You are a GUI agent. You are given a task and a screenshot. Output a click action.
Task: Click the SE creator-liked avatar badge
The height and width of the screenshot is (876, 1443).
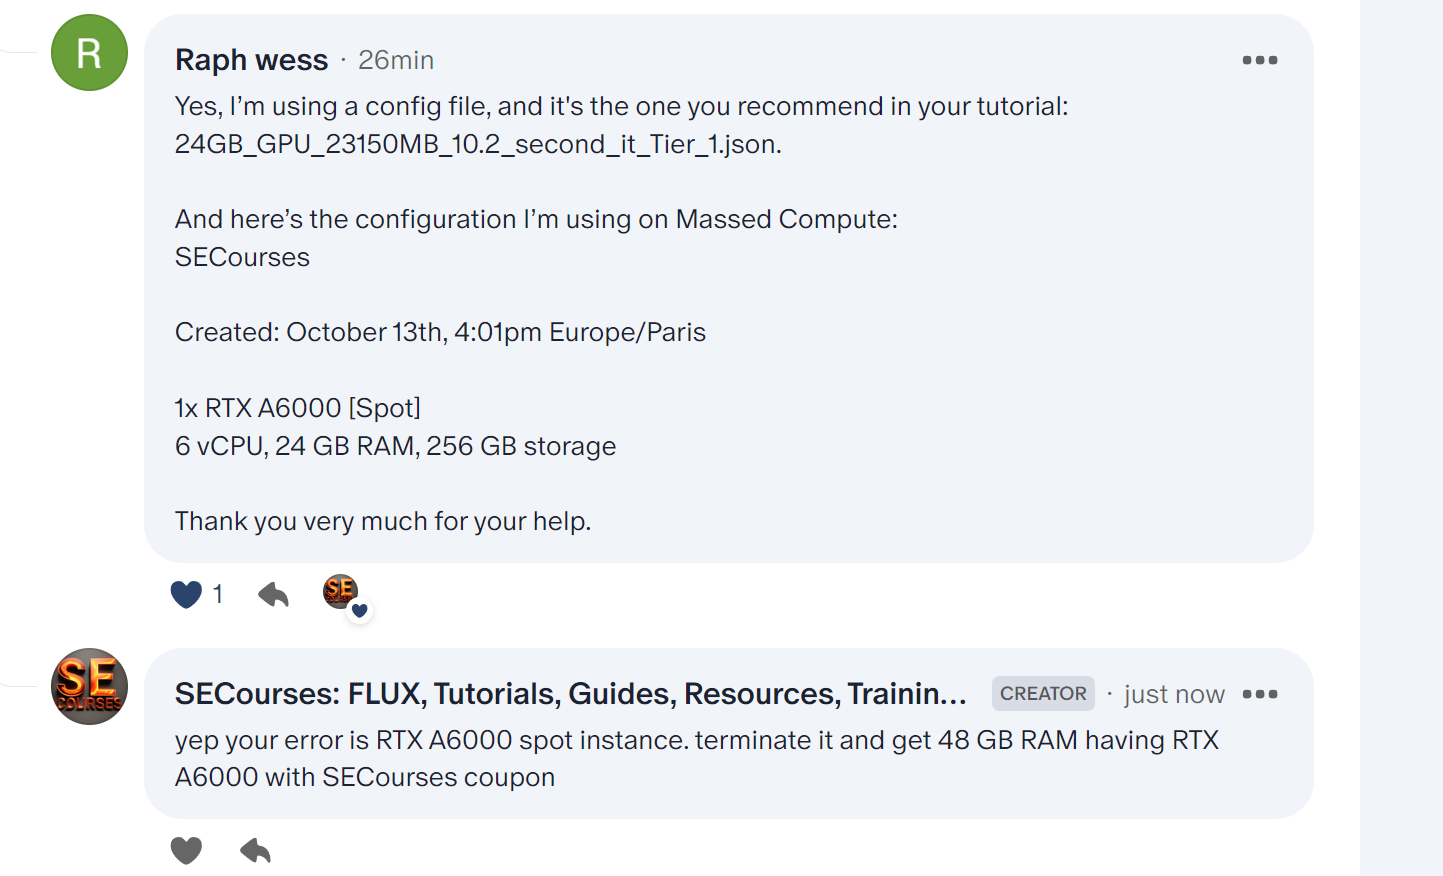click(340, 591)
